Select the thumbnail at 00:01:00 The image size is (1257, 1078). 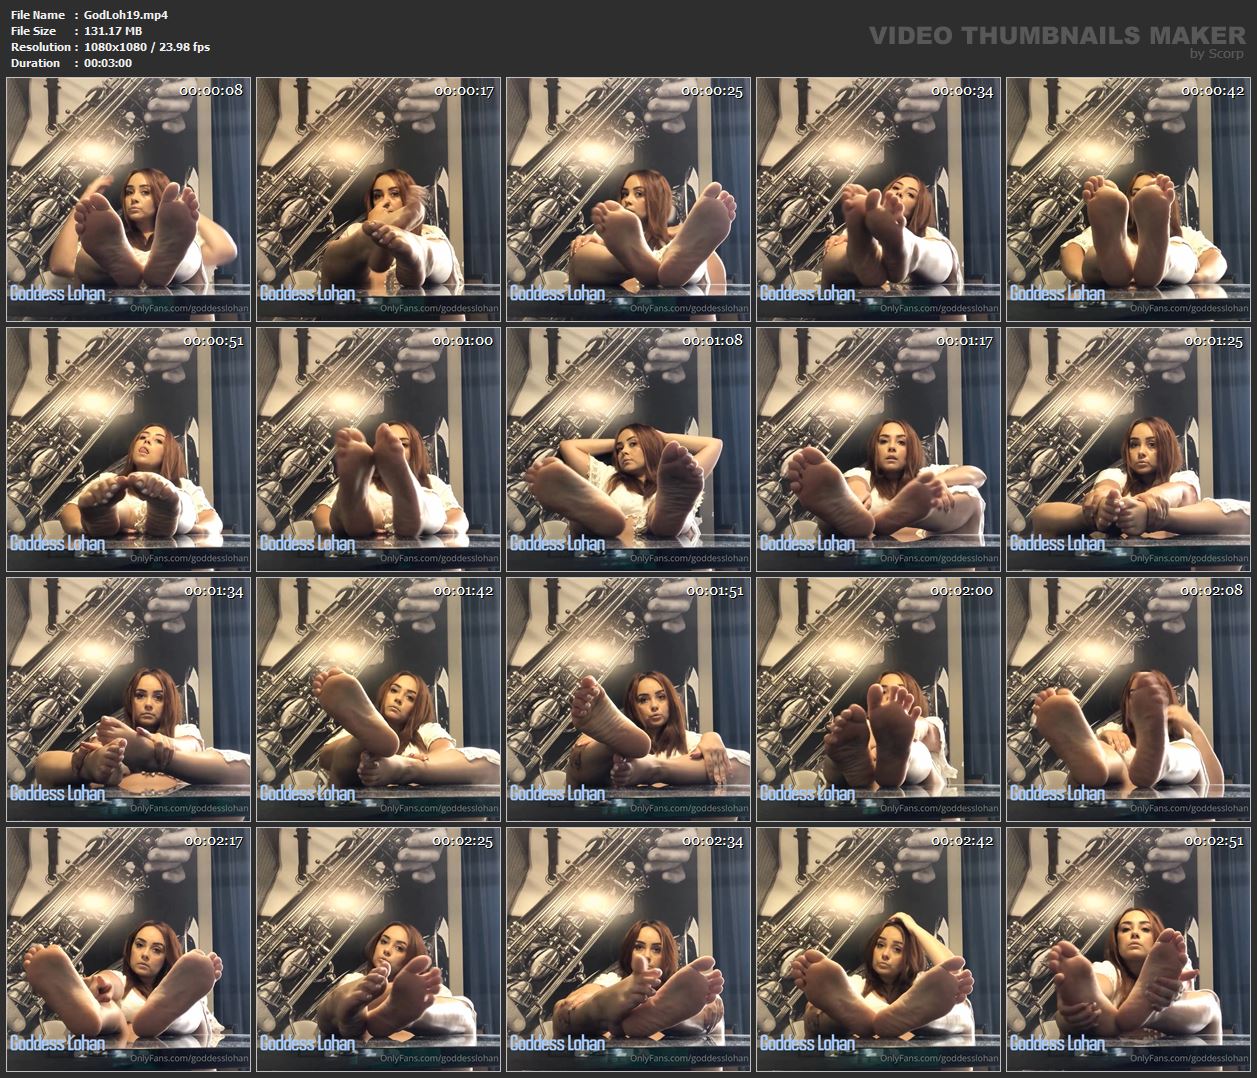(x=378, y=450)
